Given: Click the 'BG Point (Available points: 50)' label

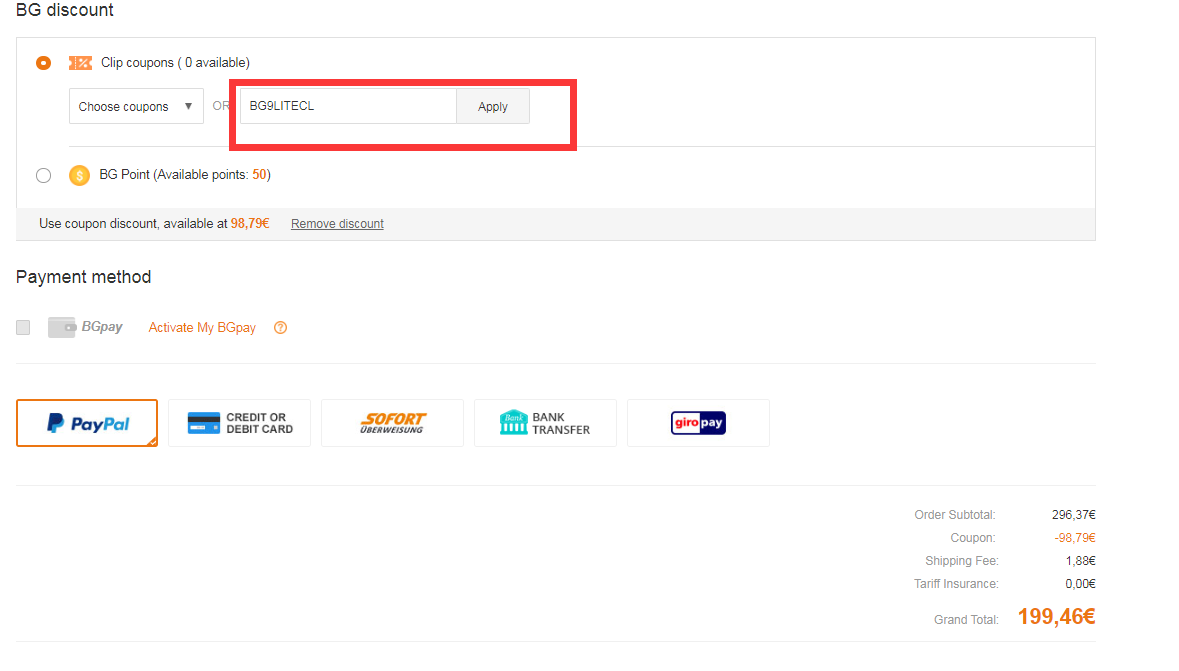Looking at the screenshot, I should 185,175.
